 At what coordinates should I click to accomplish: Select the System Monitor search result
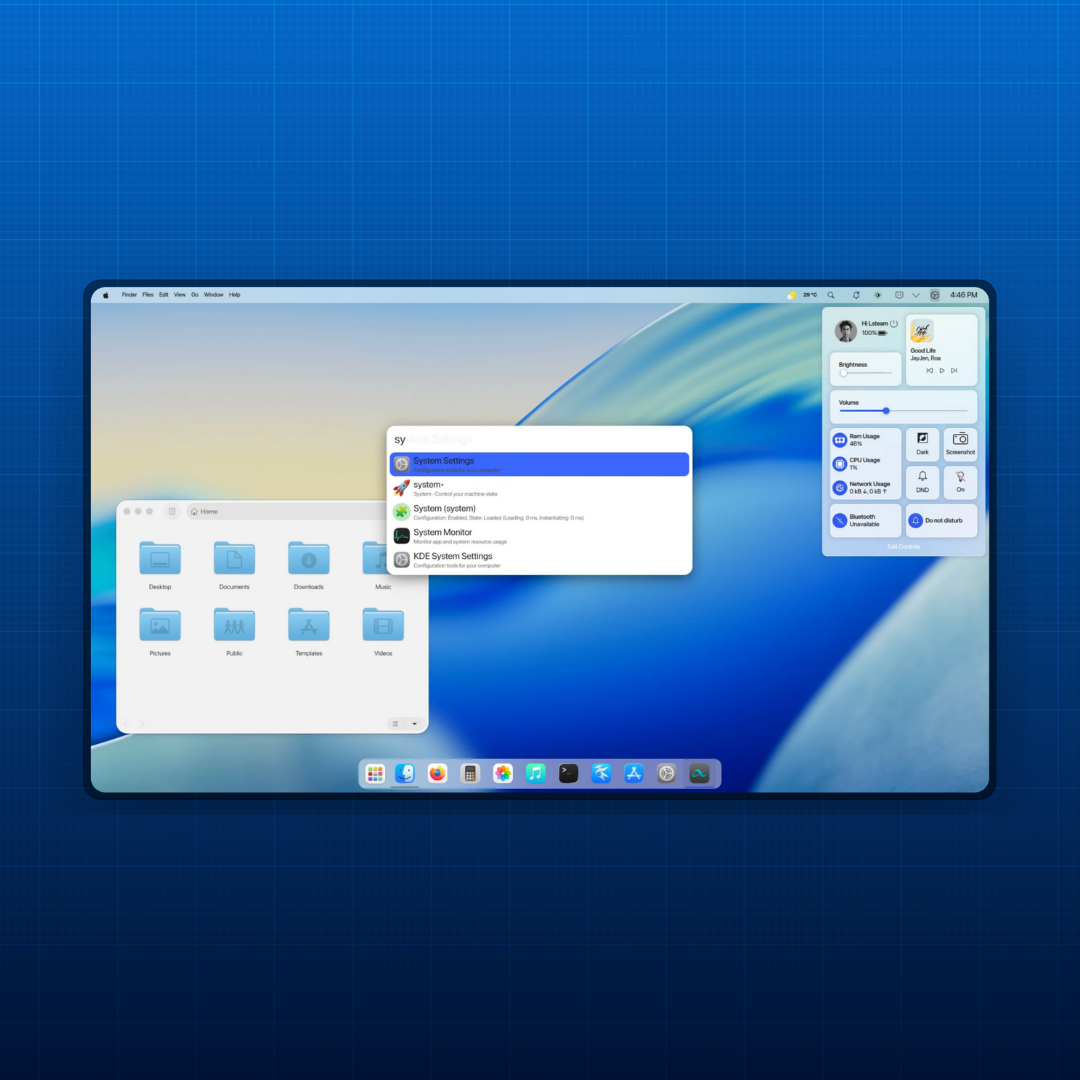539,536
